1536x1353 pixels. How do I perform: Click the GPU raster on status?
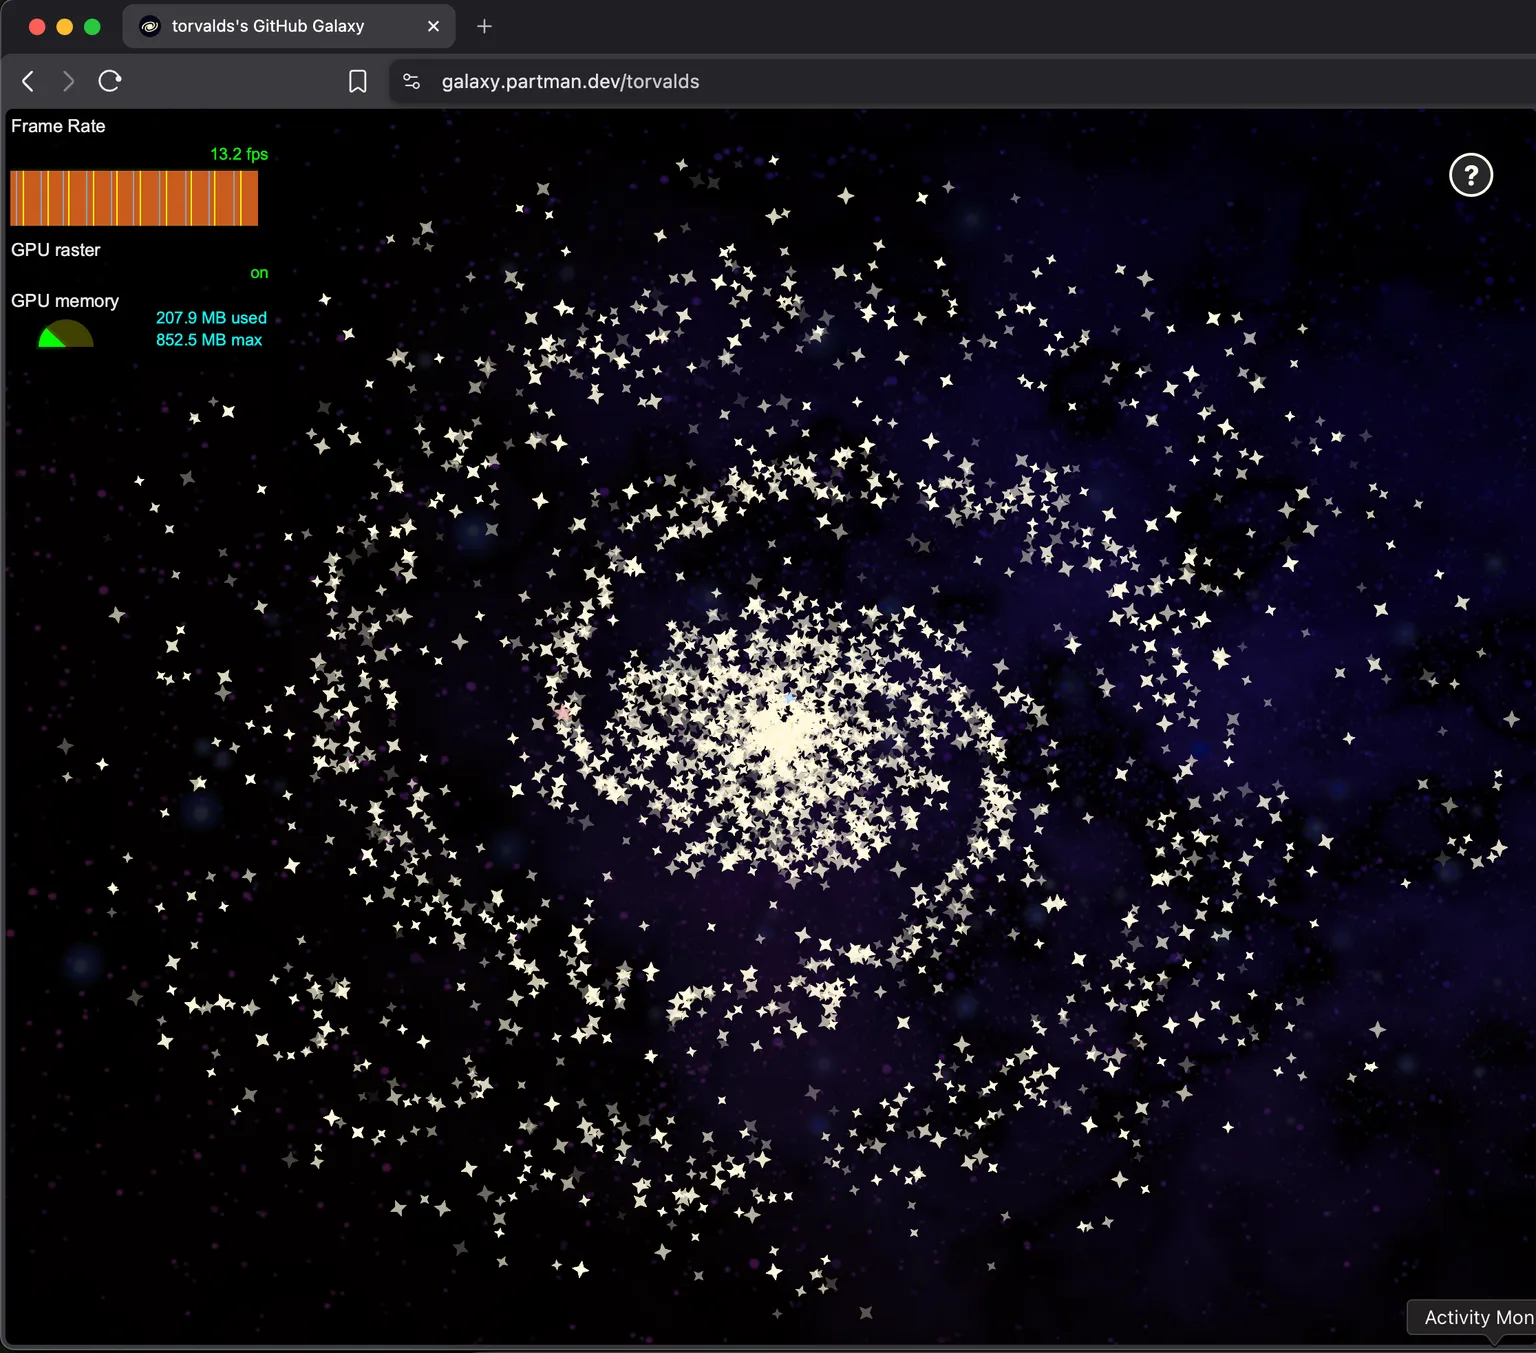click(x=259, y=273)
